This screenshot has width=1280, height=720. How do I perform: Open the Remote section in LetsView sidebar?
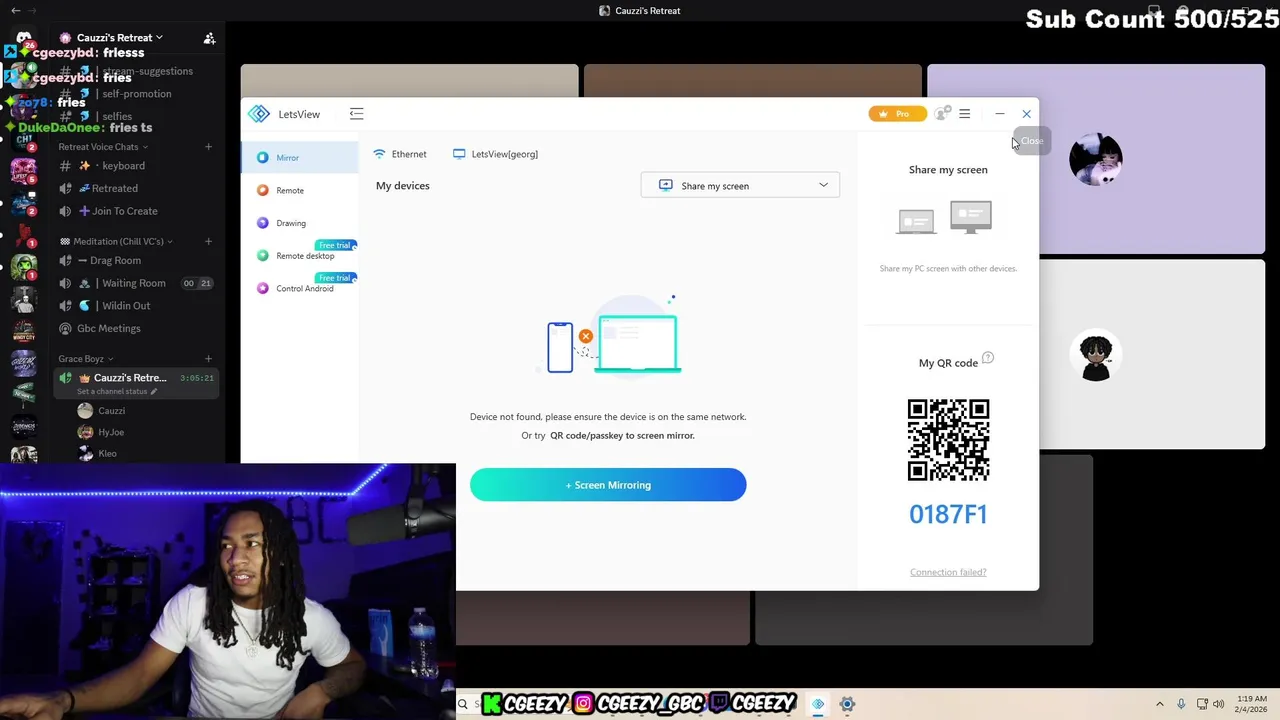tap(299, 190)
